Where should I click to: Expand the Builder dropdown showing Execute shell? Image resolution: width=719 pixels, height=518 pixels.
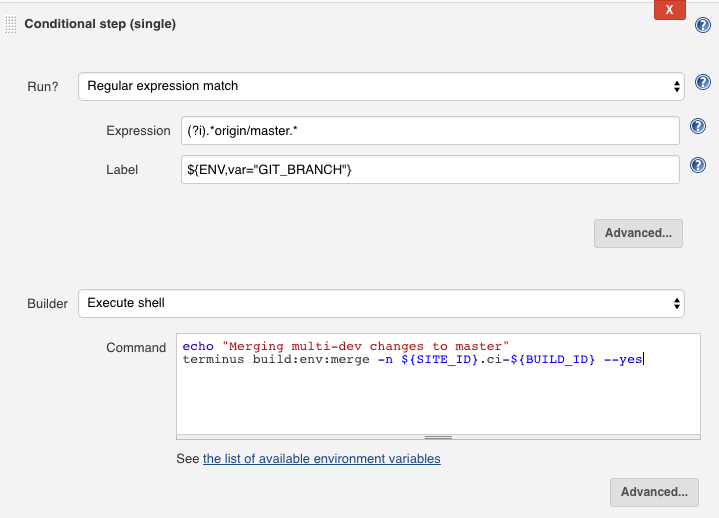381,302
